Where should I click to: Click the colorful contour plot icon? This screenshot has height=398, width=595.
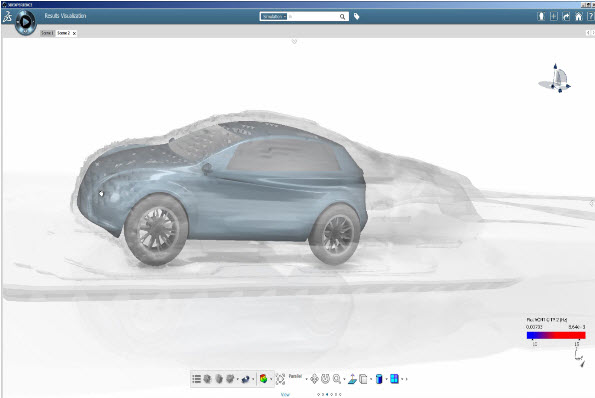[264, 379]
